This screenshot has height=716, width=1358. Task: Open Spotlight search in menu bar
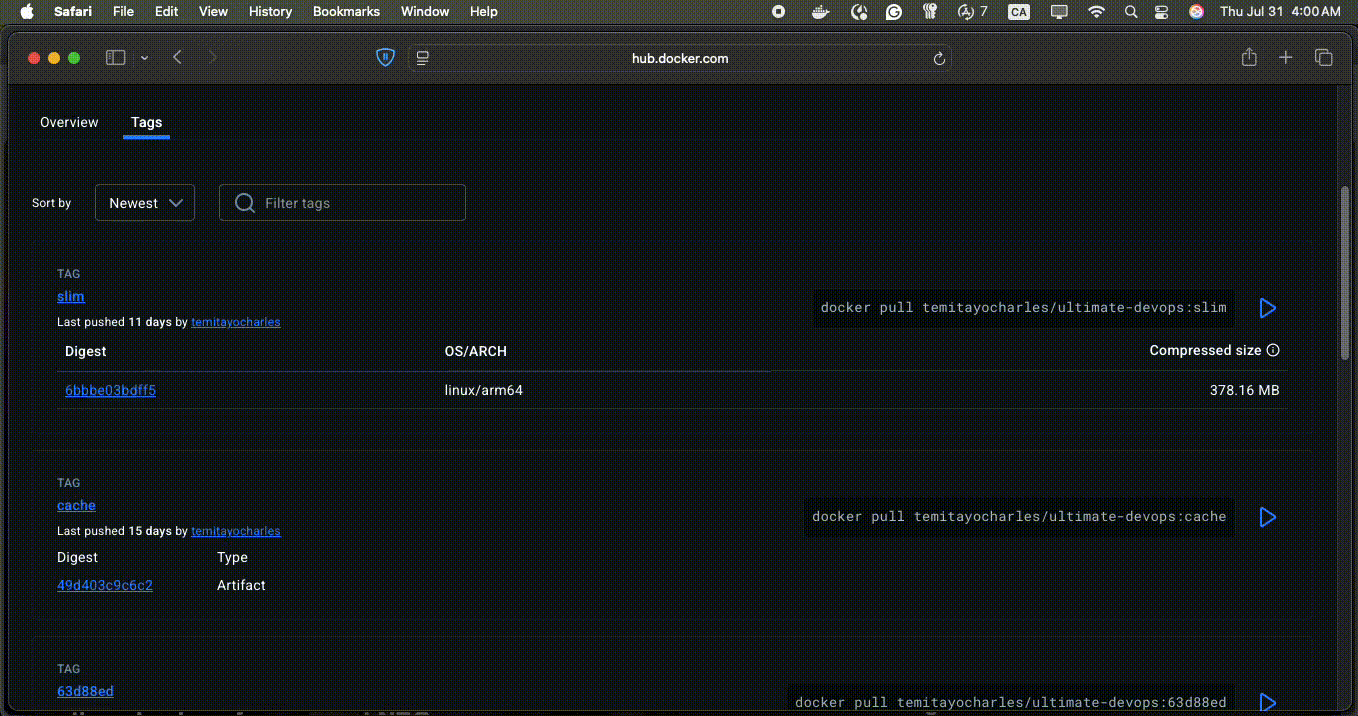[x=1131, y=12]
